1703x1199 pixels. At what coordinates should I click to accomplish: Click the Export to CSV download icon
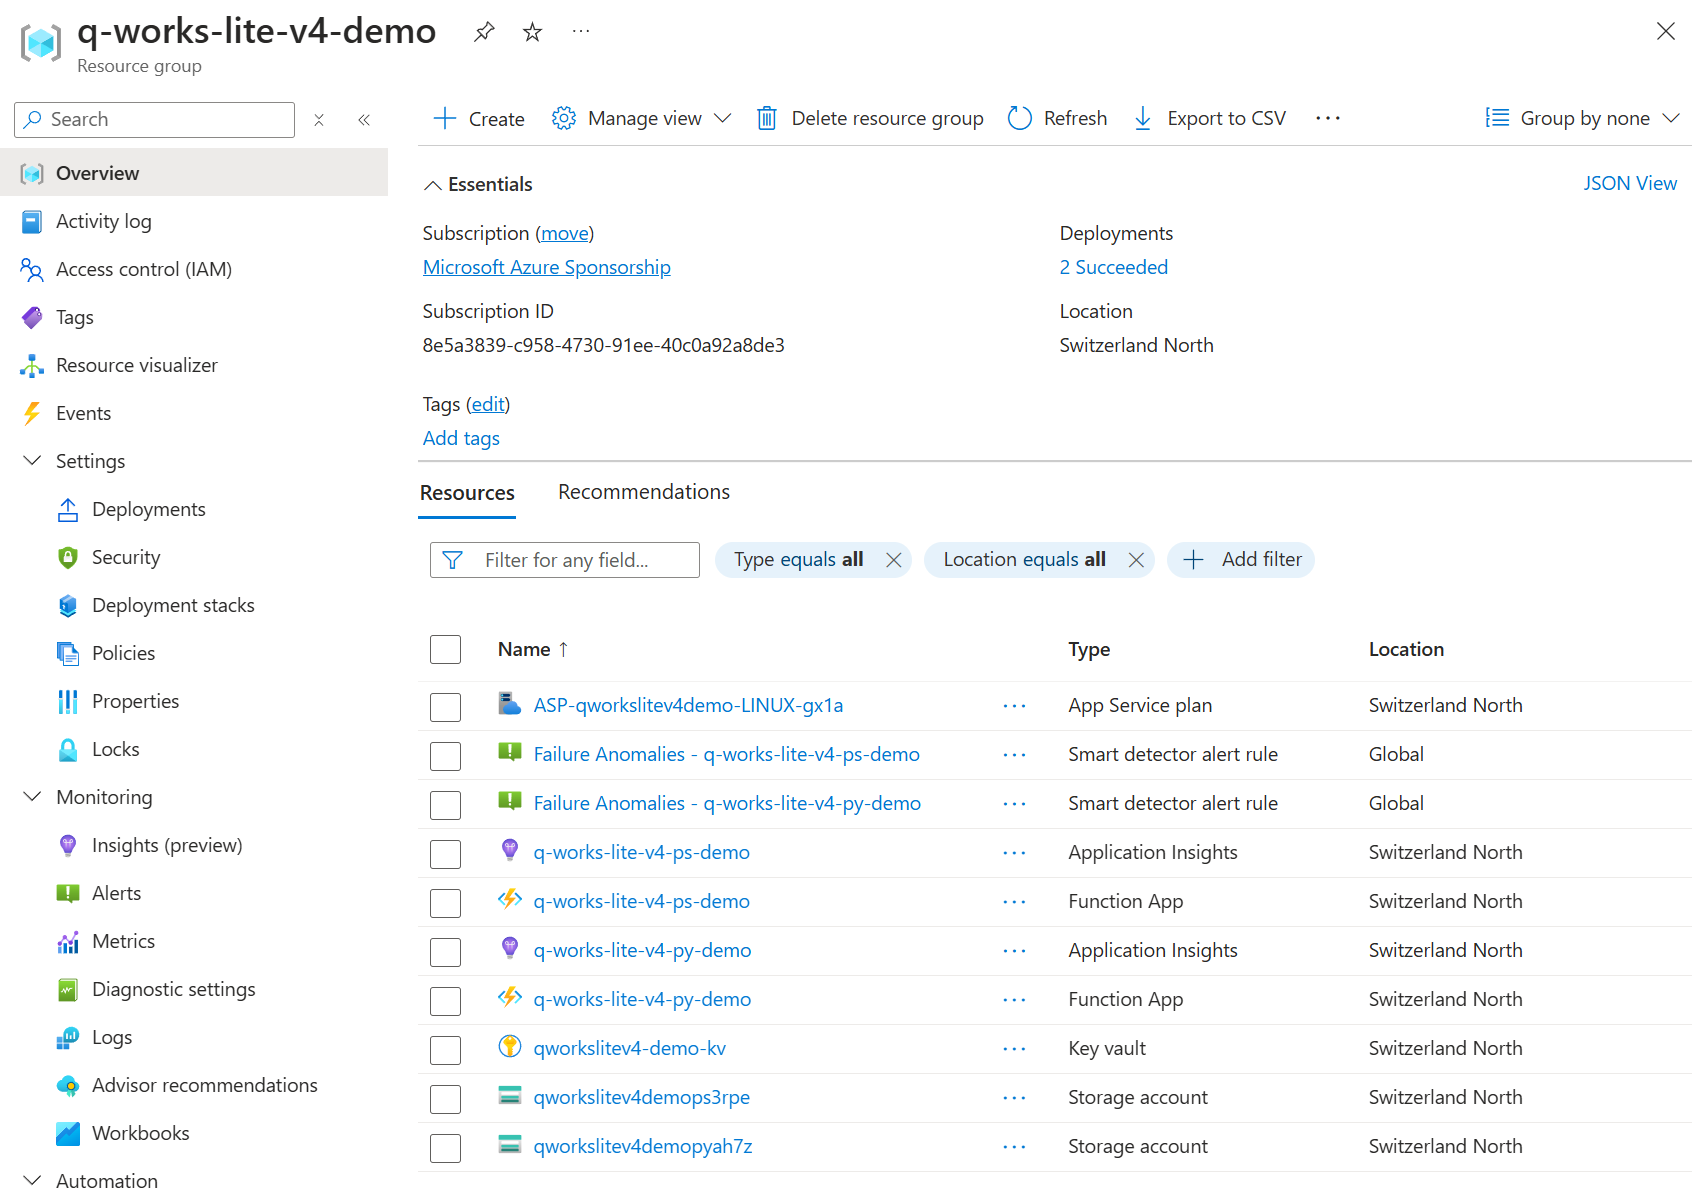(x=1142, y=118)
